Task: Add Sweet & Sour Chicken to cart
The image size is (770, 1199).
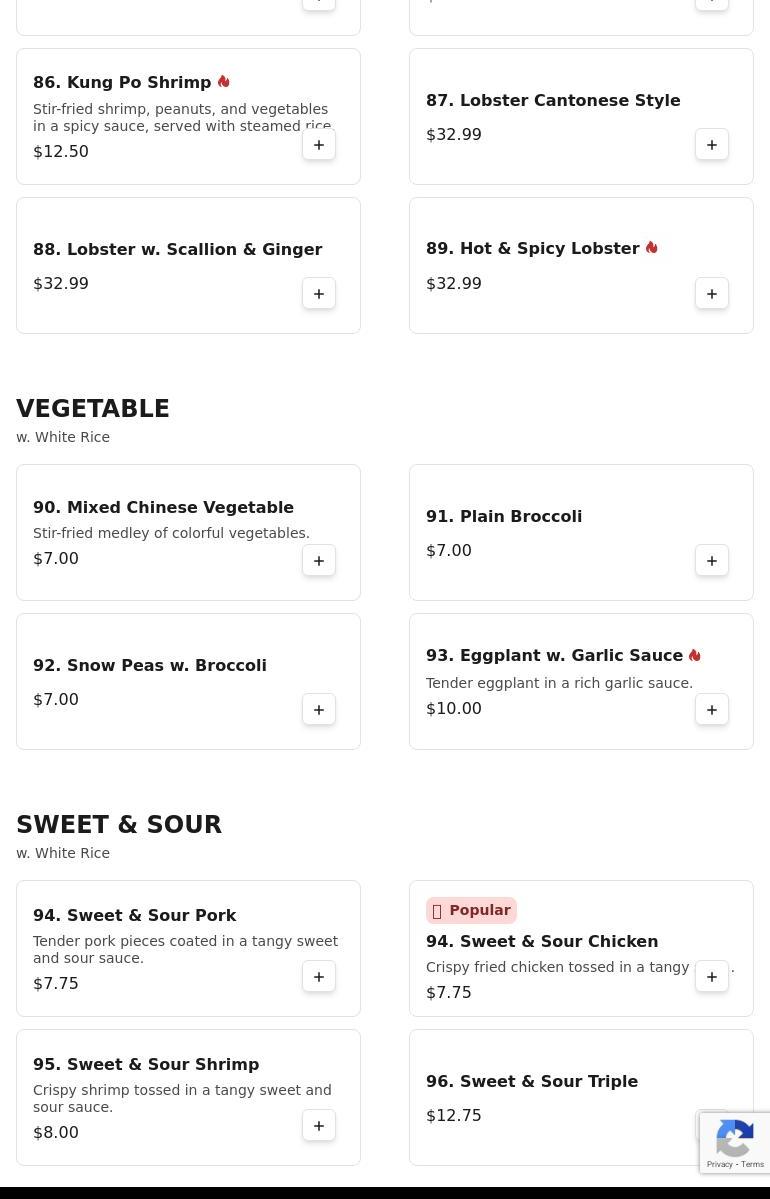Action: pos(712,976)
